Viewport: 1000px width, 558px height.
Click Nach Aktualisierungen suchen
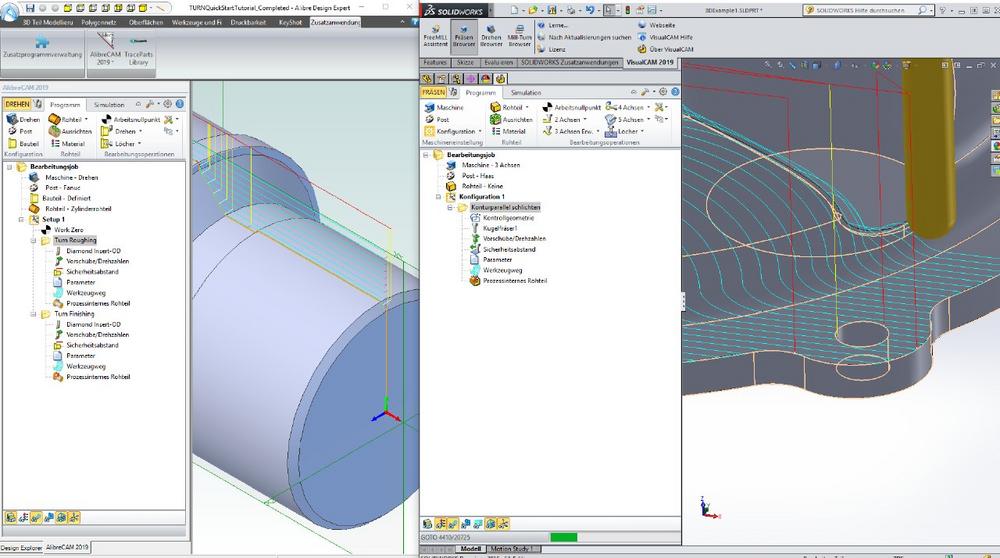click(x=588, y=37)
